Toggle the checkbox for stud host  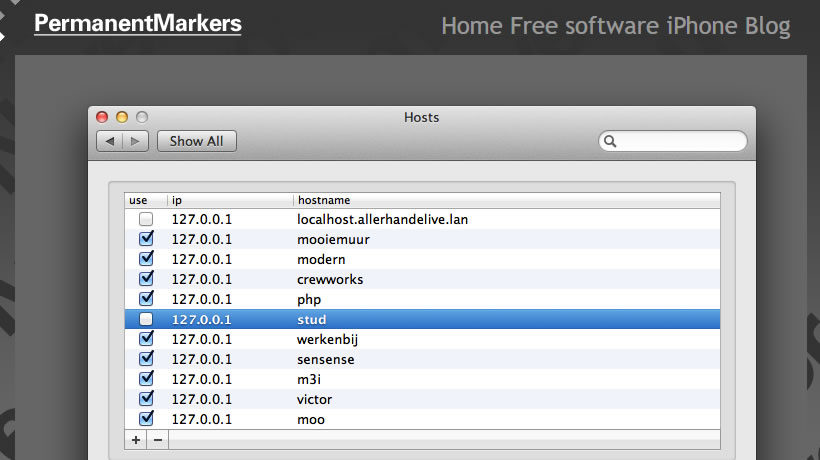pos(146,319)
